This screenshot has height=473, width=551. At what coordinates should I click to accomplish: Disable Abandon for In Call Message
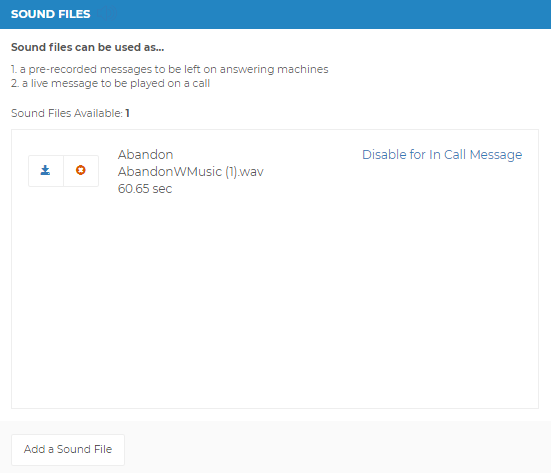pos(442,155)
